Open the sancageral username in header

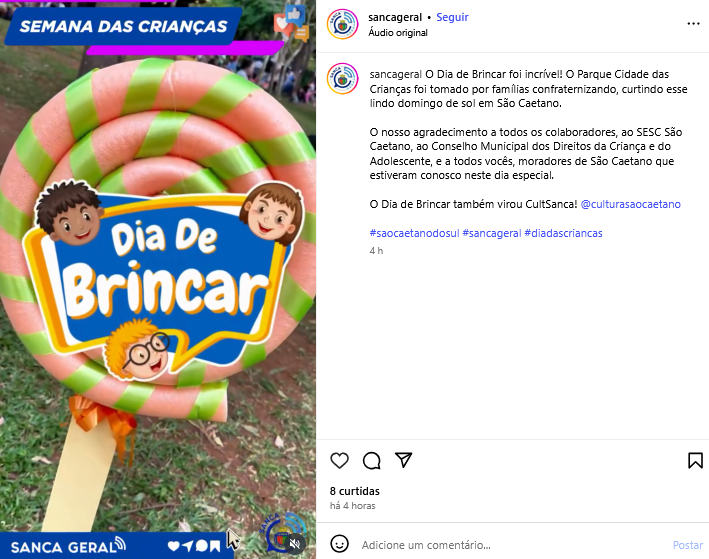[395, 17]
